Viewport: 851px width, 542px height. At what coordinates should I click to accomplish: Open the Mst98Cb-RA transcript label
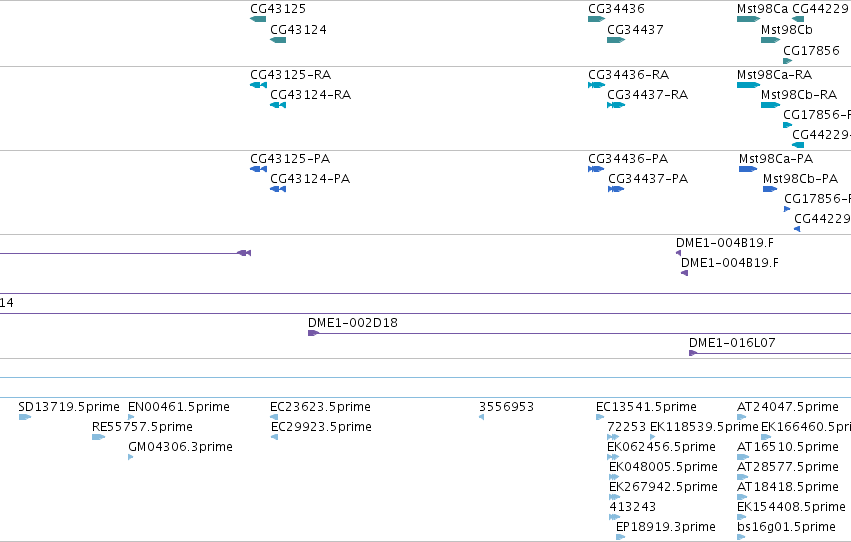[x=799, y=95]
